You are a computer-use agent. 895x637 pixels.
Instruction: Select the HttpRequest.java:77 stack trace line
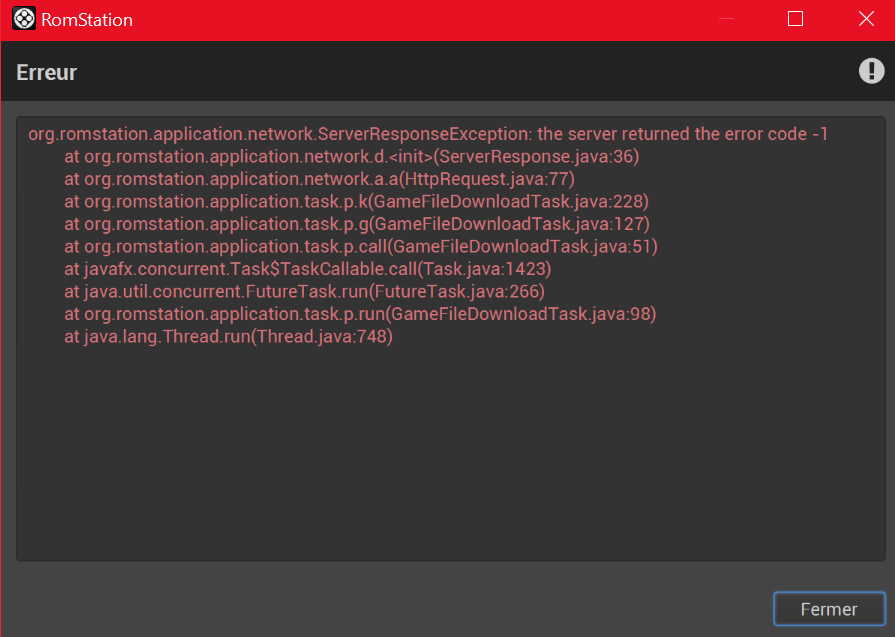click(x=319, y=179)
